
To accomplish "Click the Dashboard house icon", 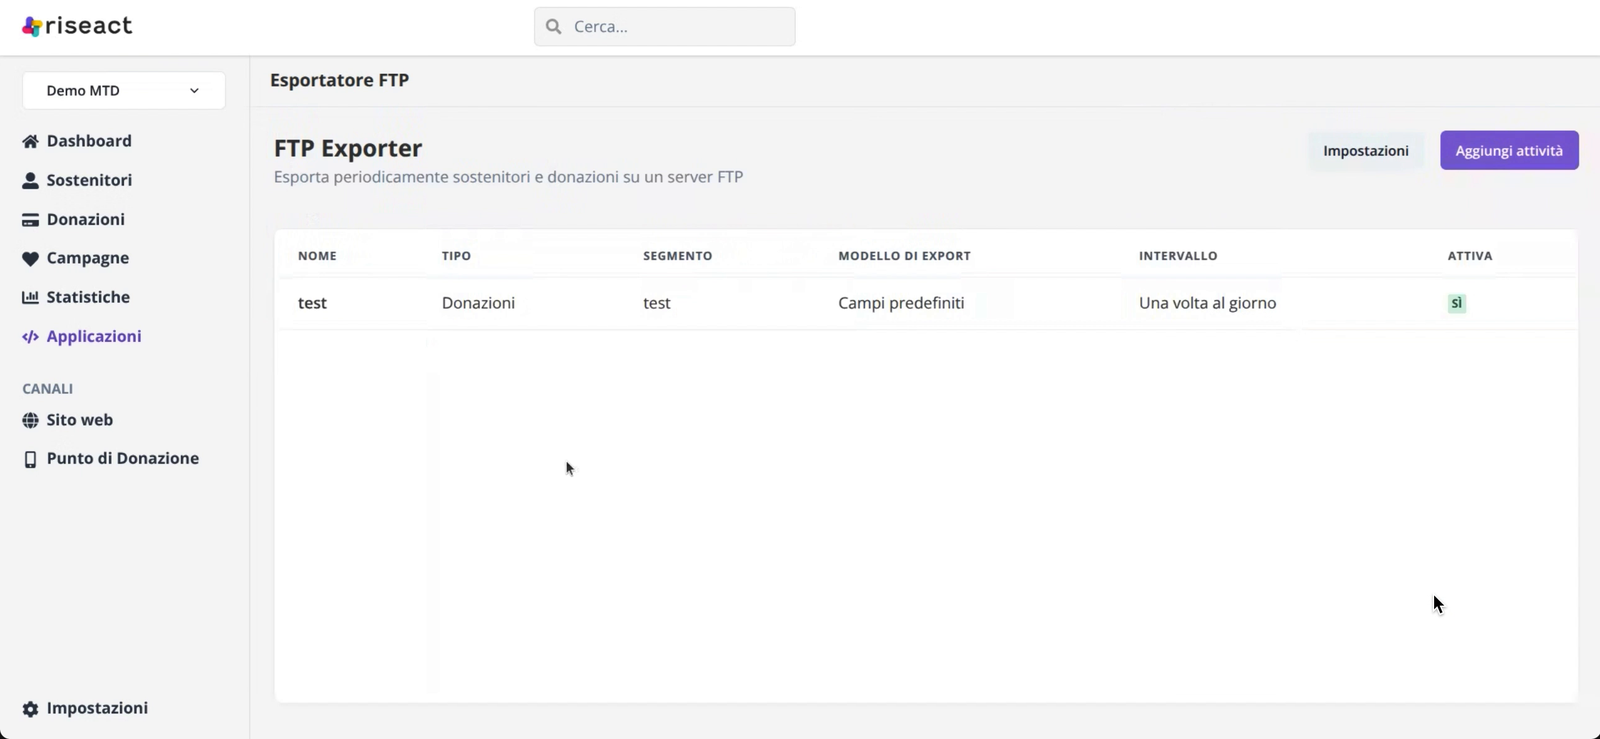I will 30,141.
